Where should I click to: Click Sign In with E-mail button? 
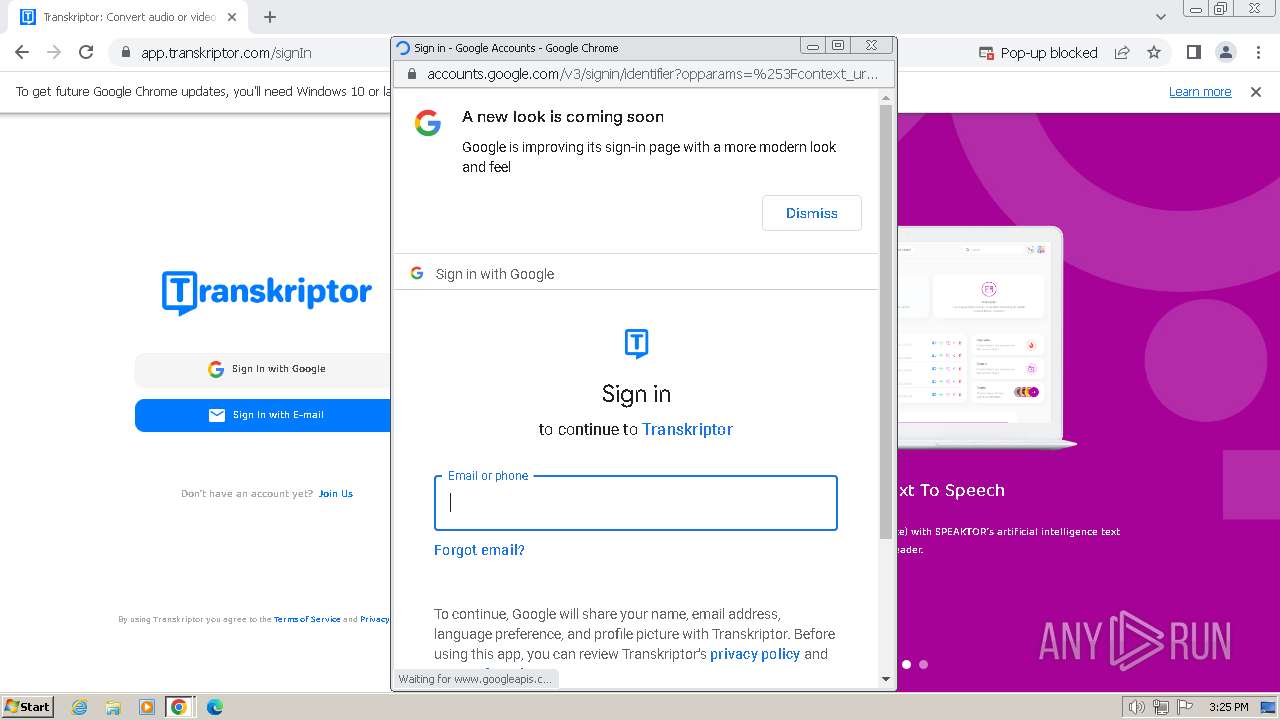coord(263,415)
